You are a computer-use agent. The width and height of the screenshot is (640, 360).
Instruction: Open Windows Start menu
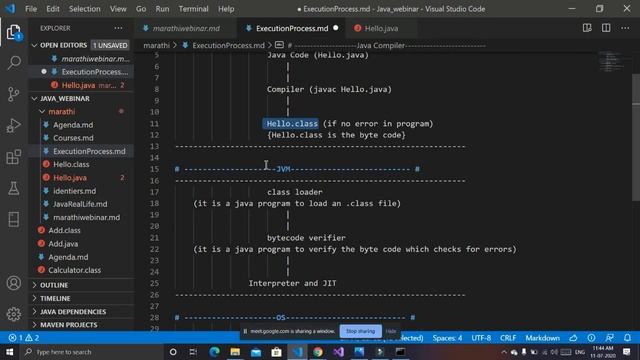coord(9,352)
